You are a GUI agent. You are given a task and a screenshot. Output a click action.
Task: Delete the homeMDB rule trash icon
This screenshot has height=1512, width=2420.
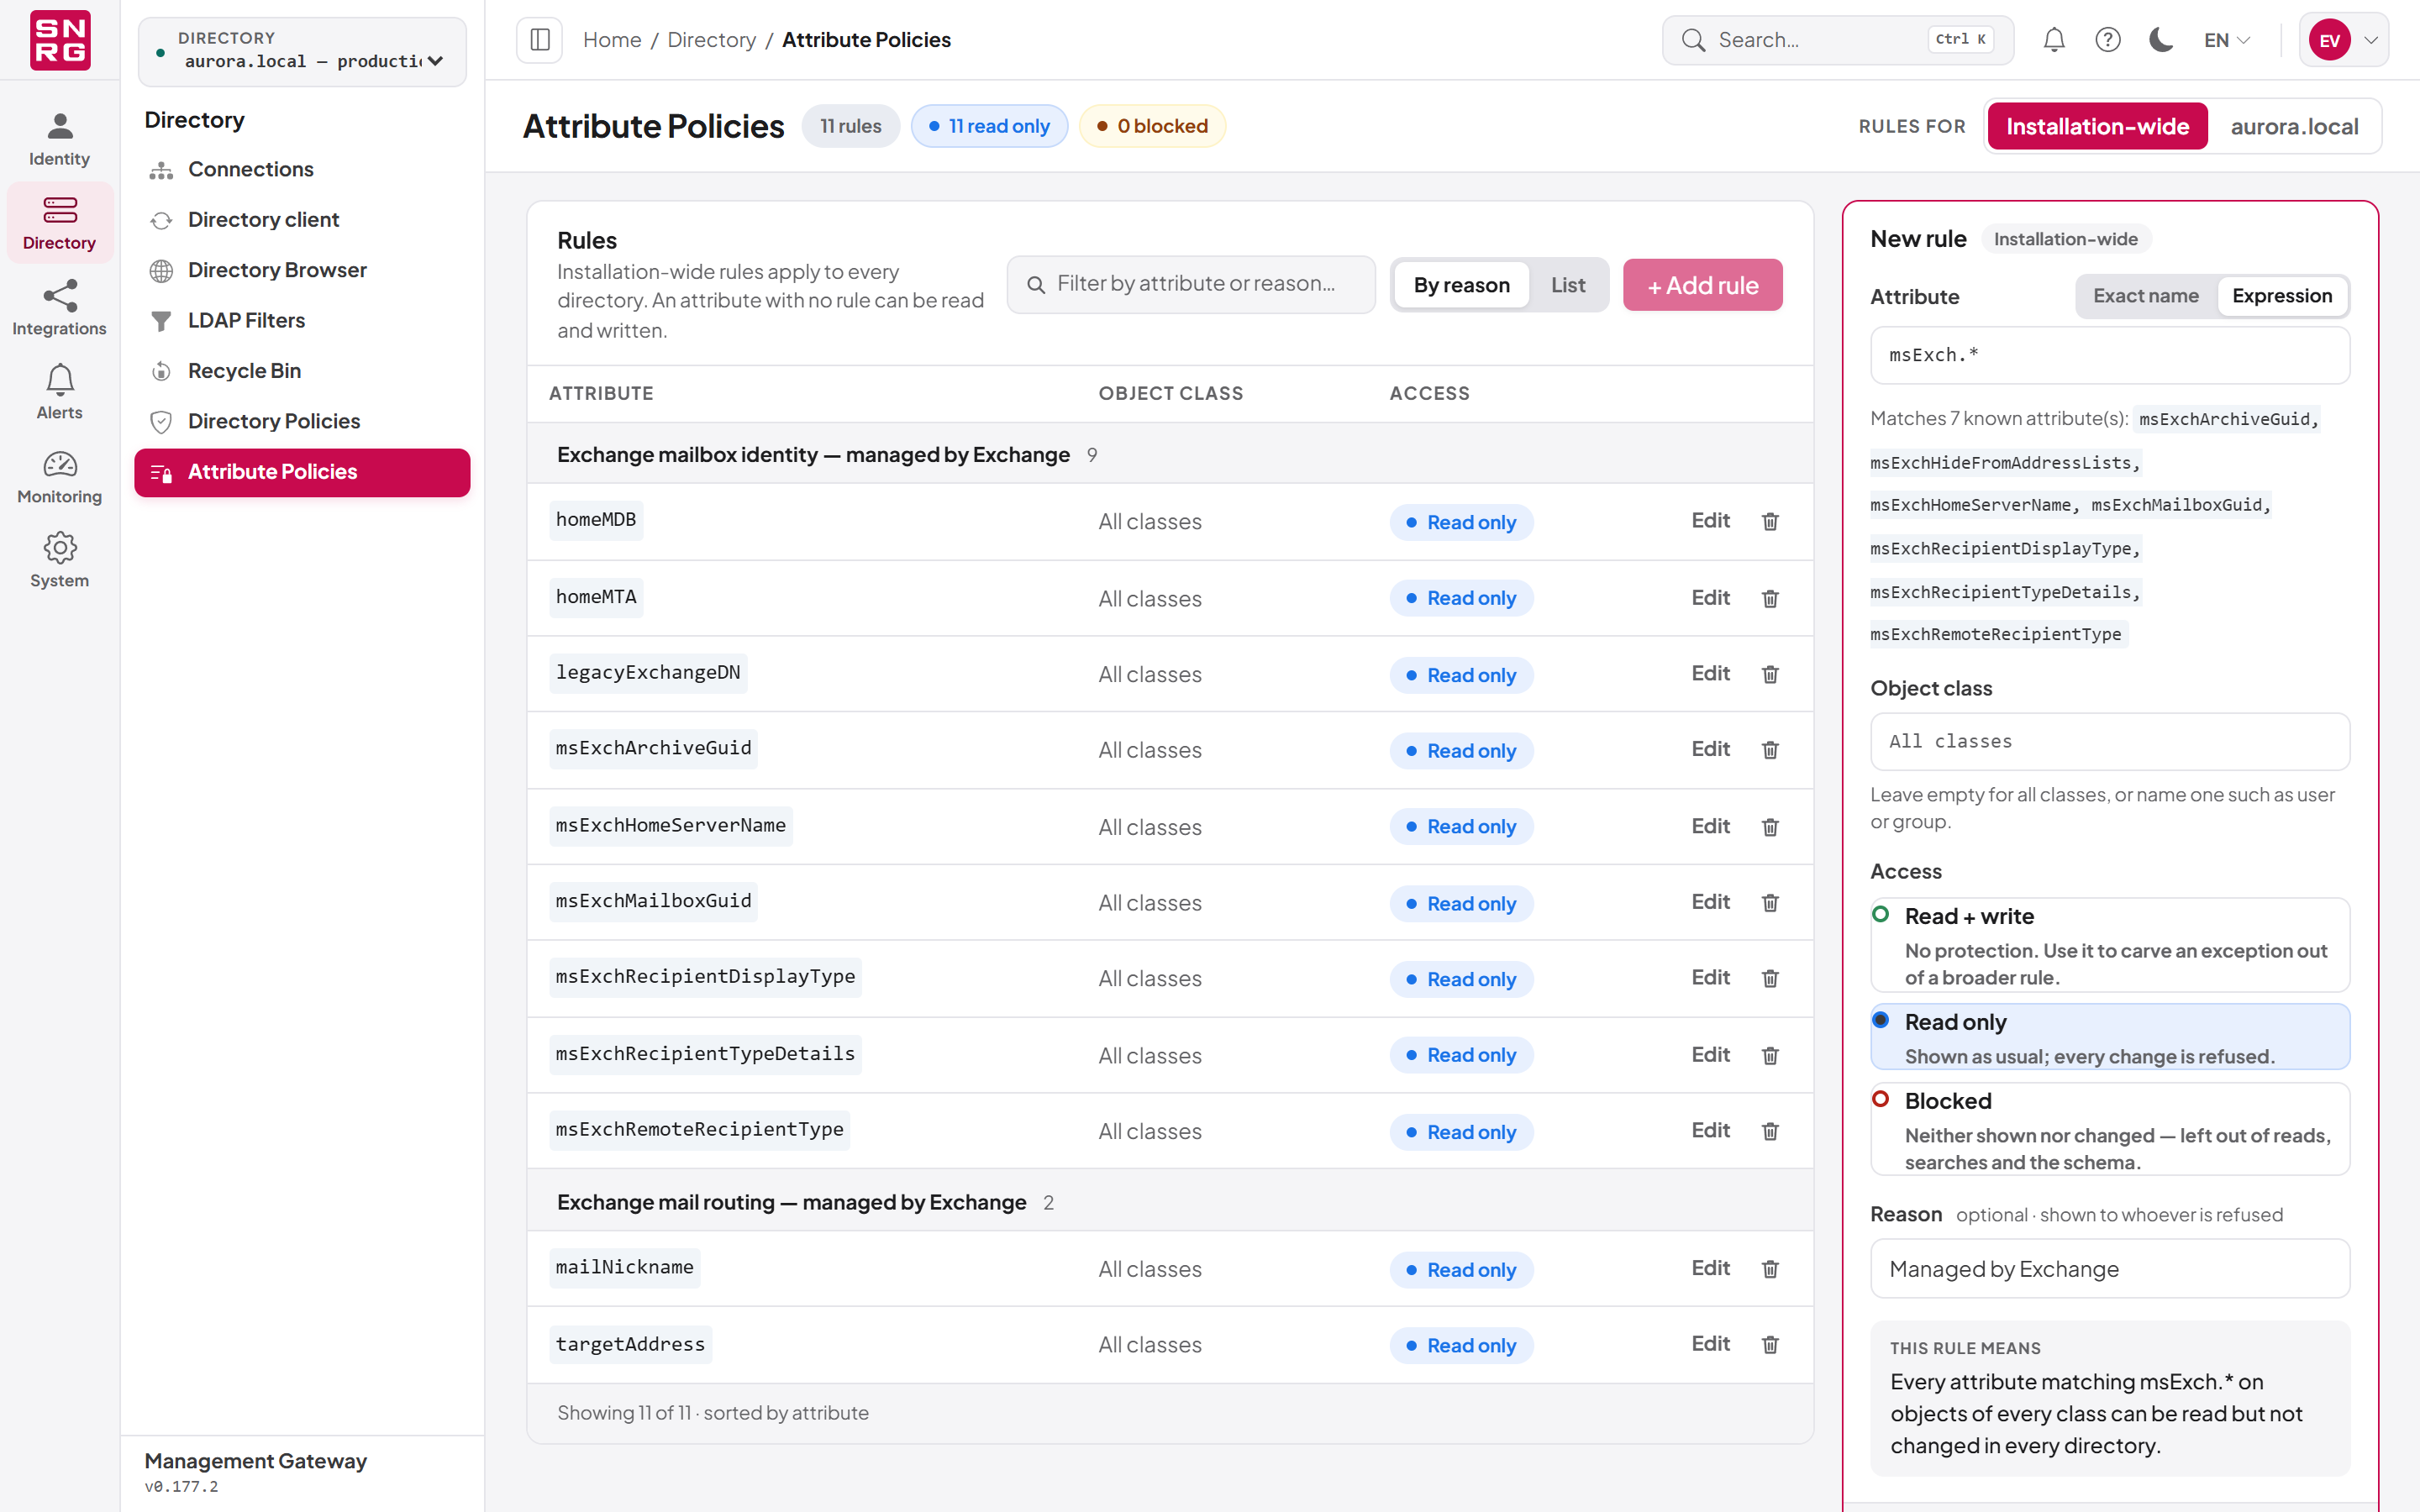tap(1770, 521)
